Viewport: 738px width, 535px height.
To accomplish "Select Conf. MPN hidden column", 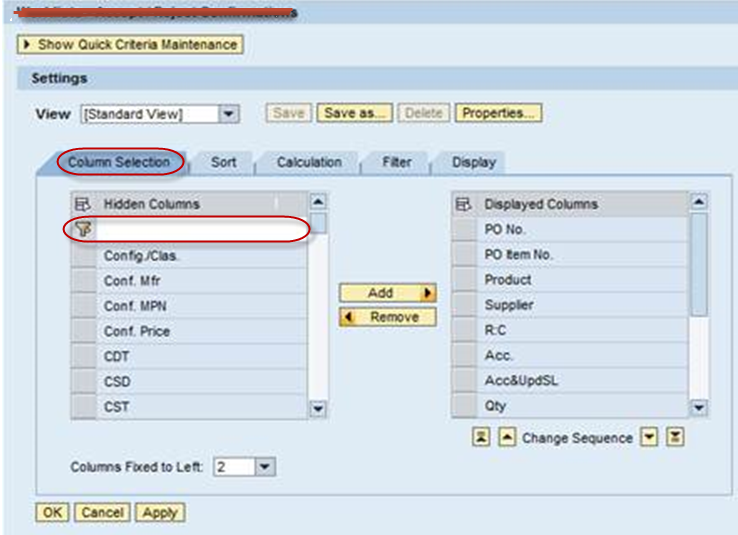I will click(202, 306).
